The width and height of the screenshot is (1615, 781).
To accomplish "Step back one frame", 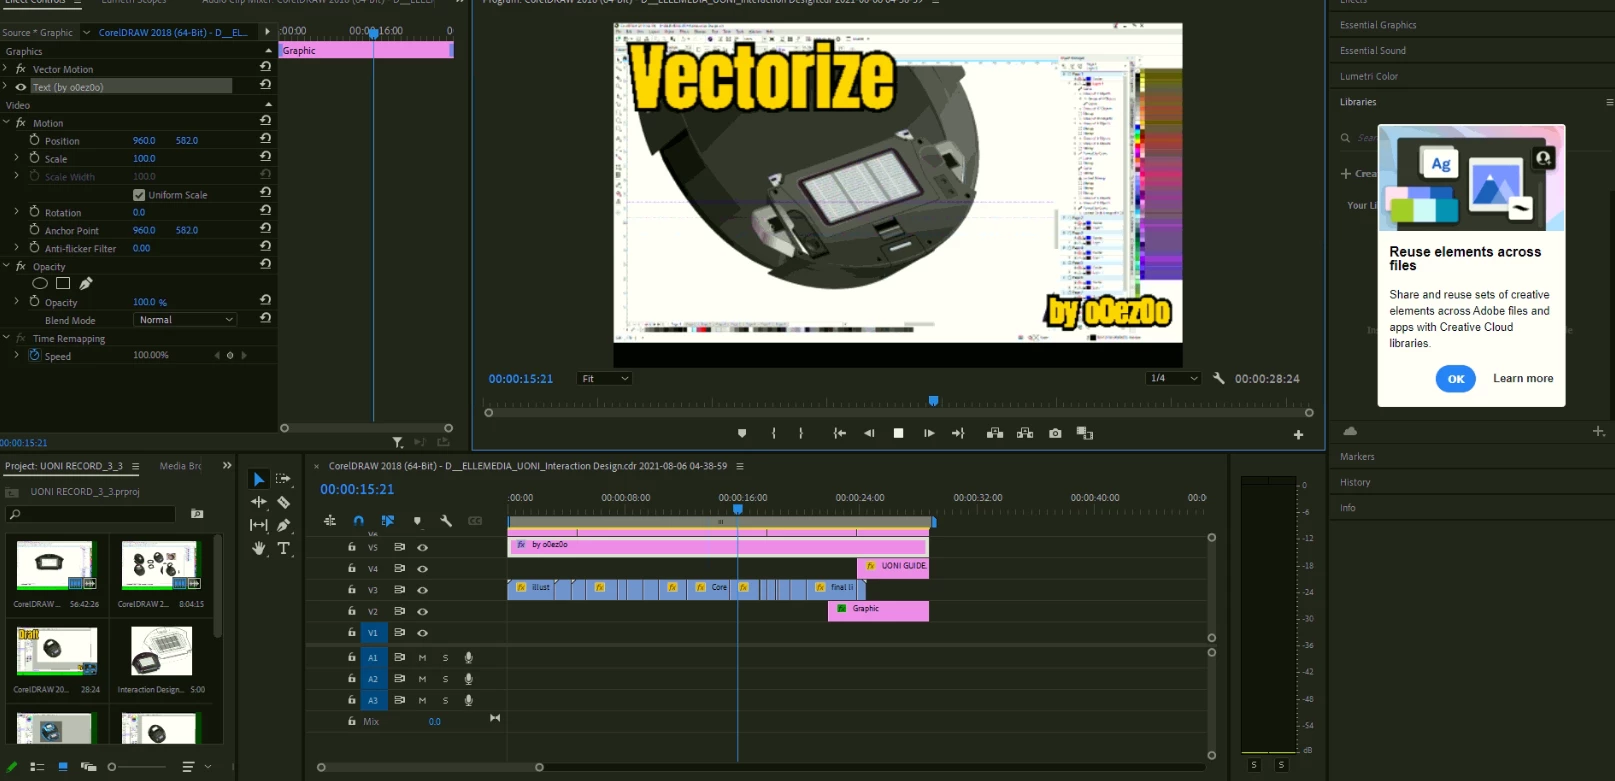I will point(869,433).
